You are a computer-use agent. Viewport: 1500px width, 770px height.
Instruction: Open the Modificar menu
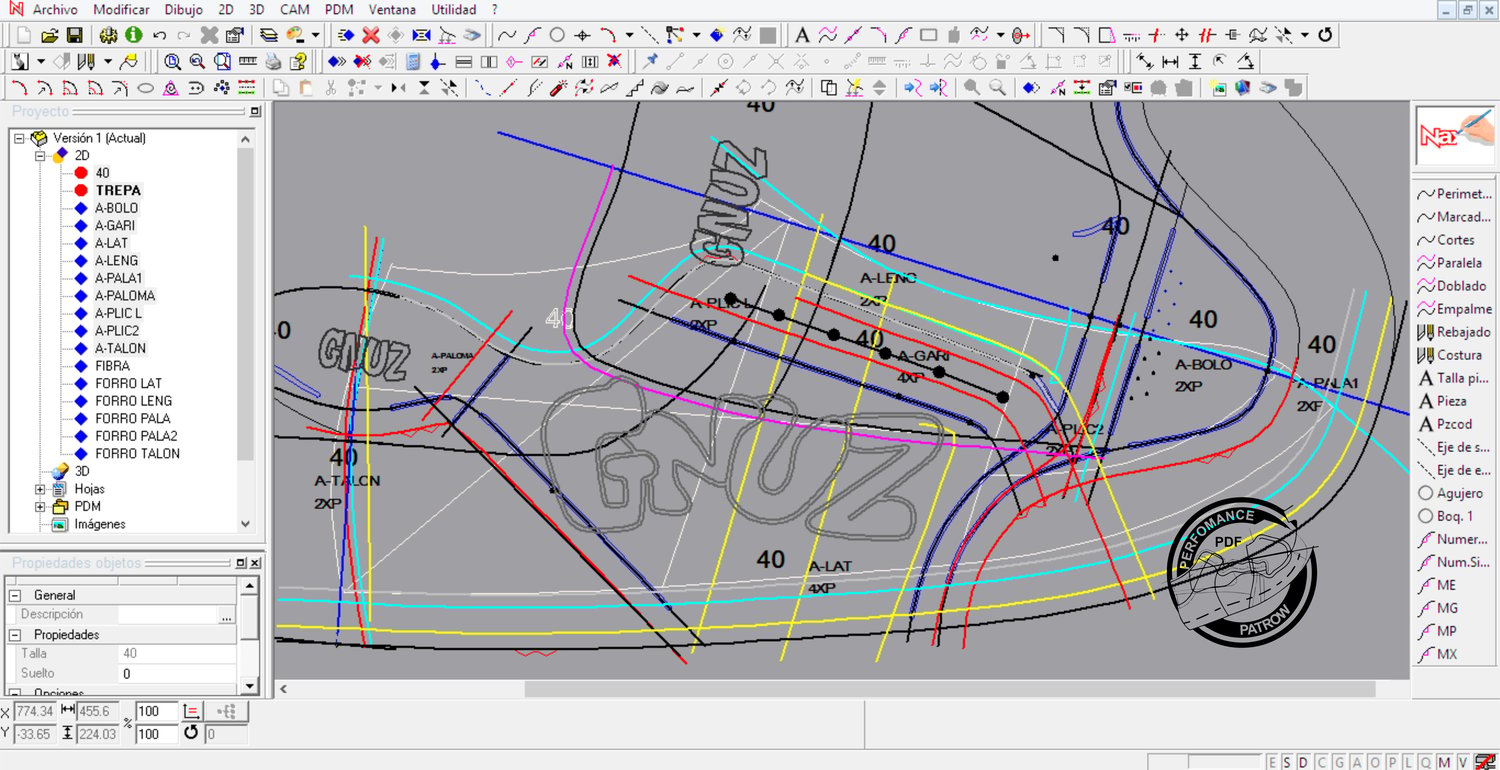tap(121, 10)
